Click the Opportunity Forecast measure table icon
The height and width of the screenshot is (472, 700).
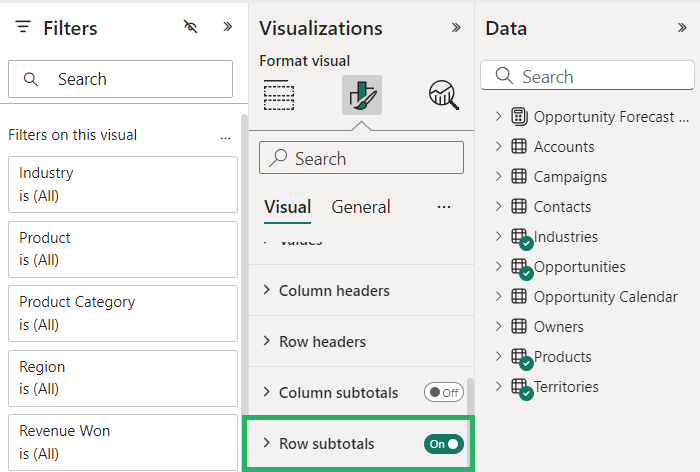click(519, 117)
